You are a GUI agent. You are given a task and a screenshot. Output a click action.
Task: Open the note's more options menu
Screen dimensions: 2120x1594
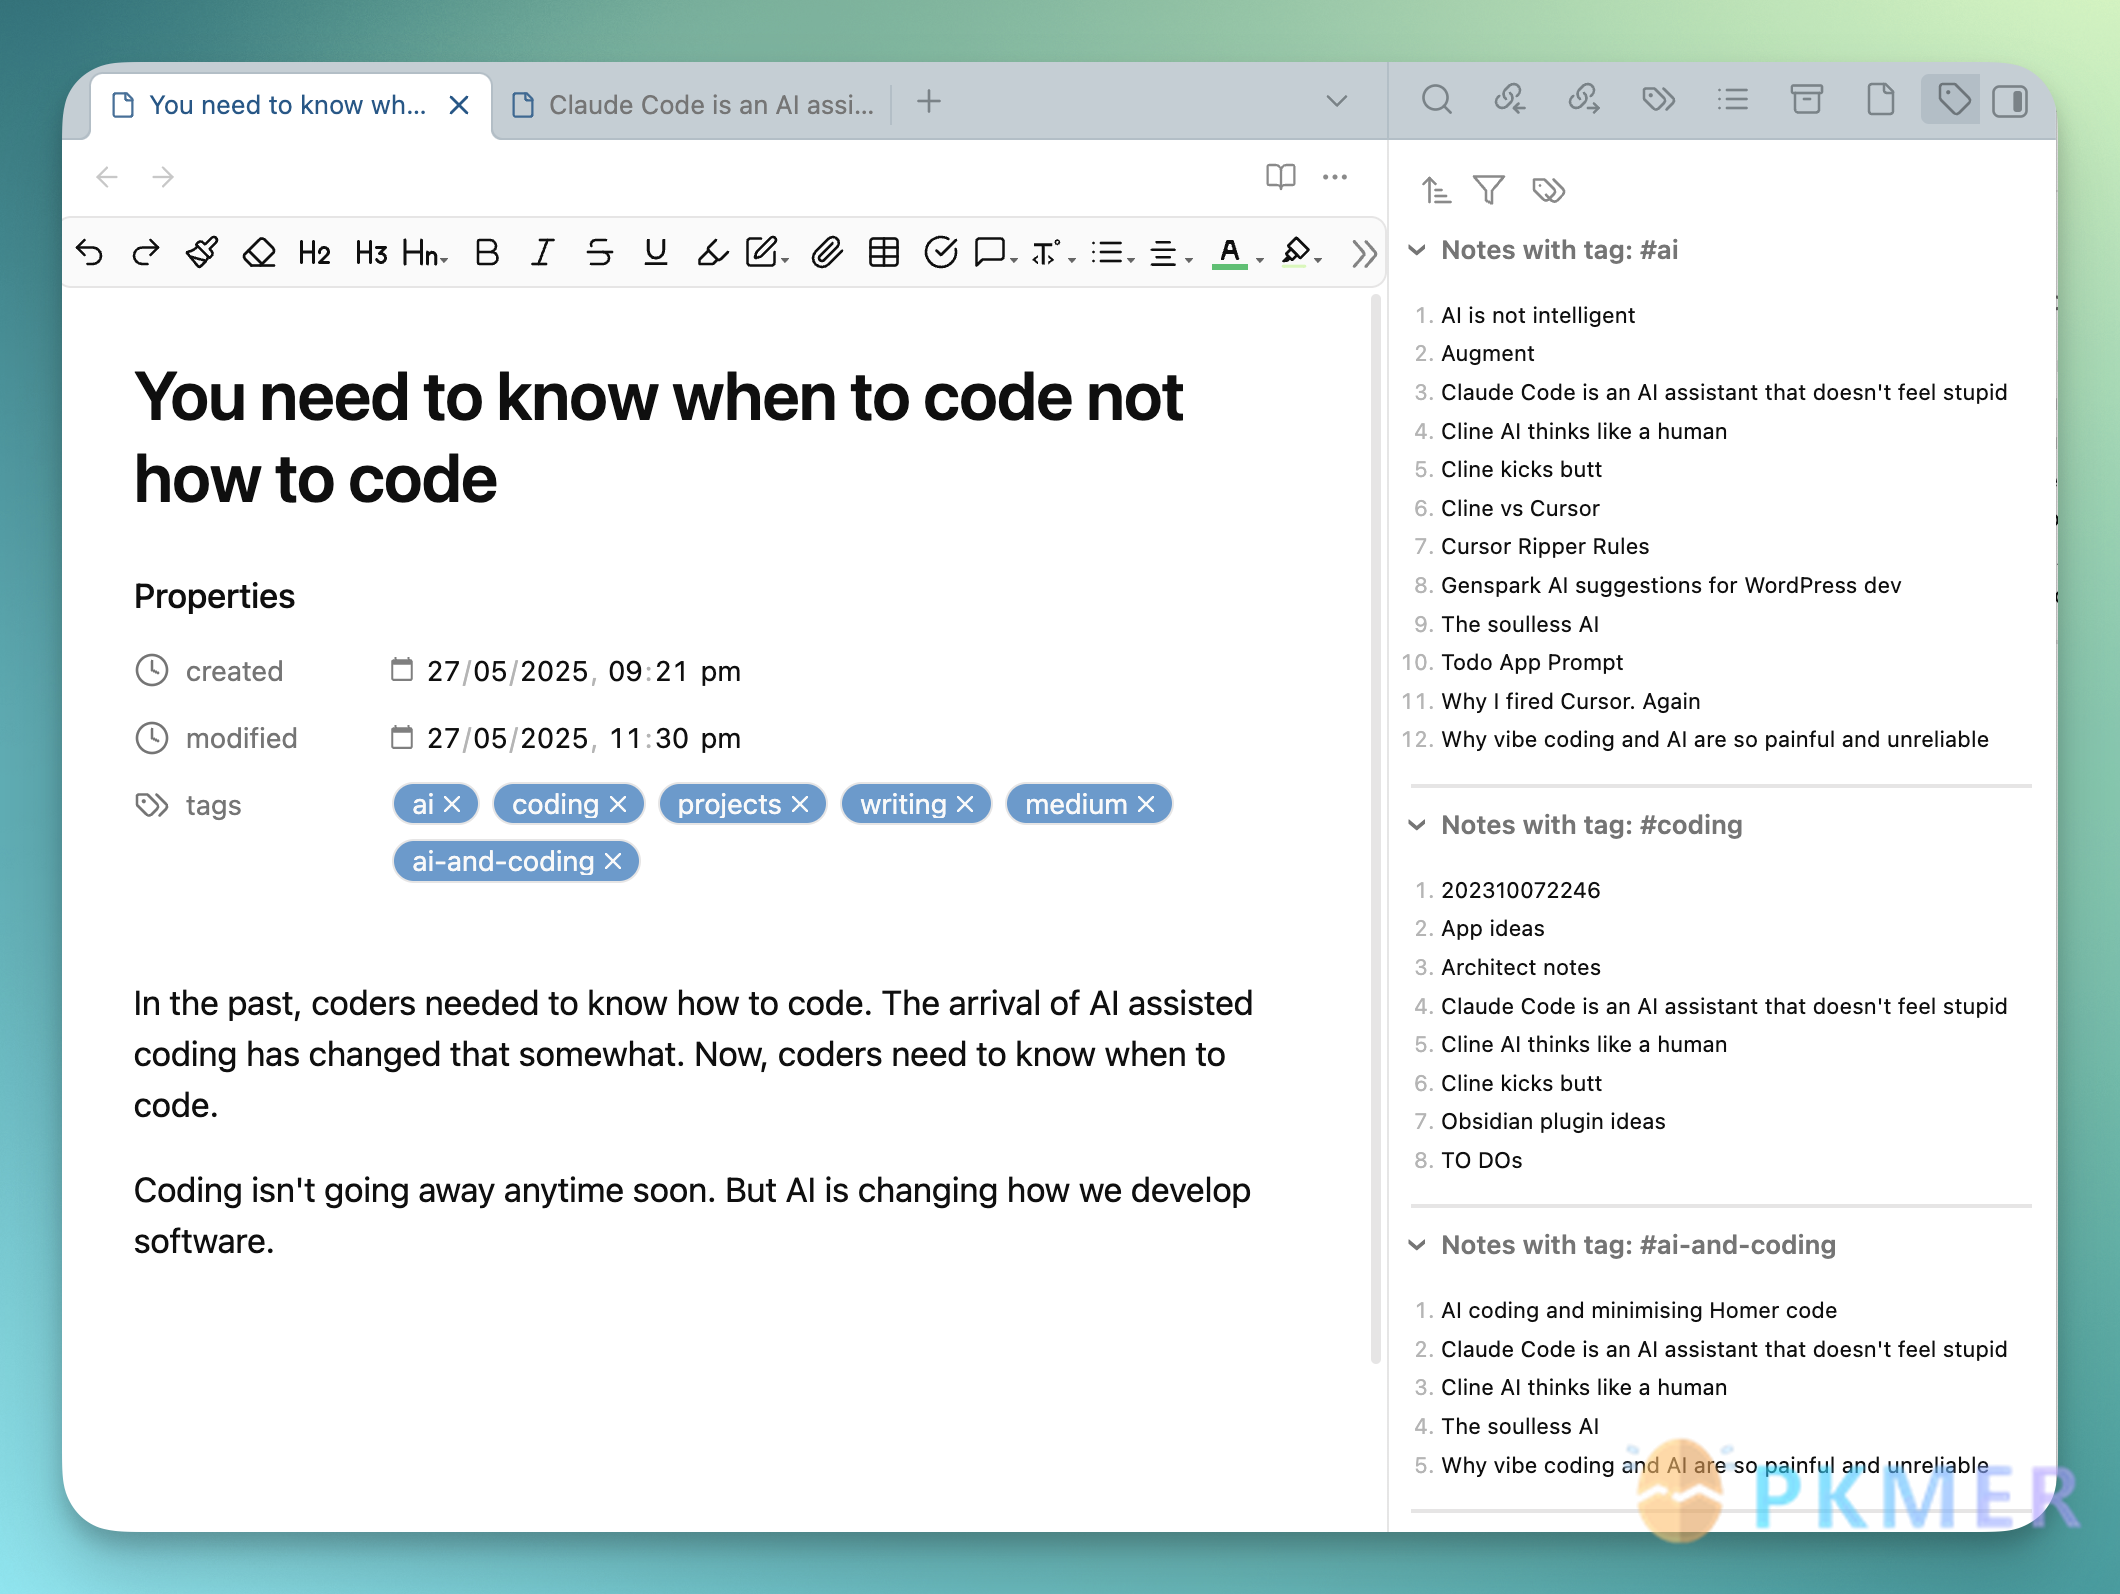tap(1335, 177)
